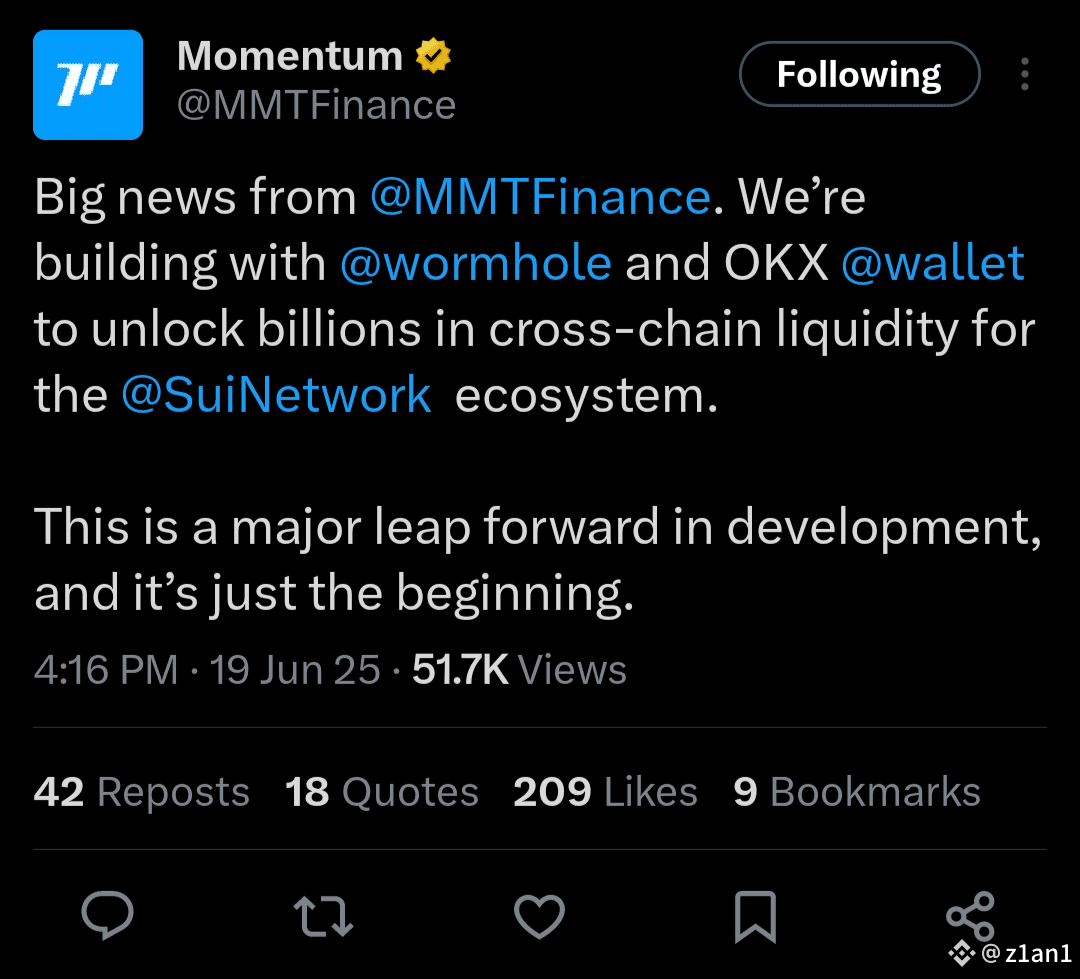Image resolution: width=1080 pixels, height=979 pixels.
Task: Bookmark the post with the bookmark icon
Action: [x=757, y=916]
